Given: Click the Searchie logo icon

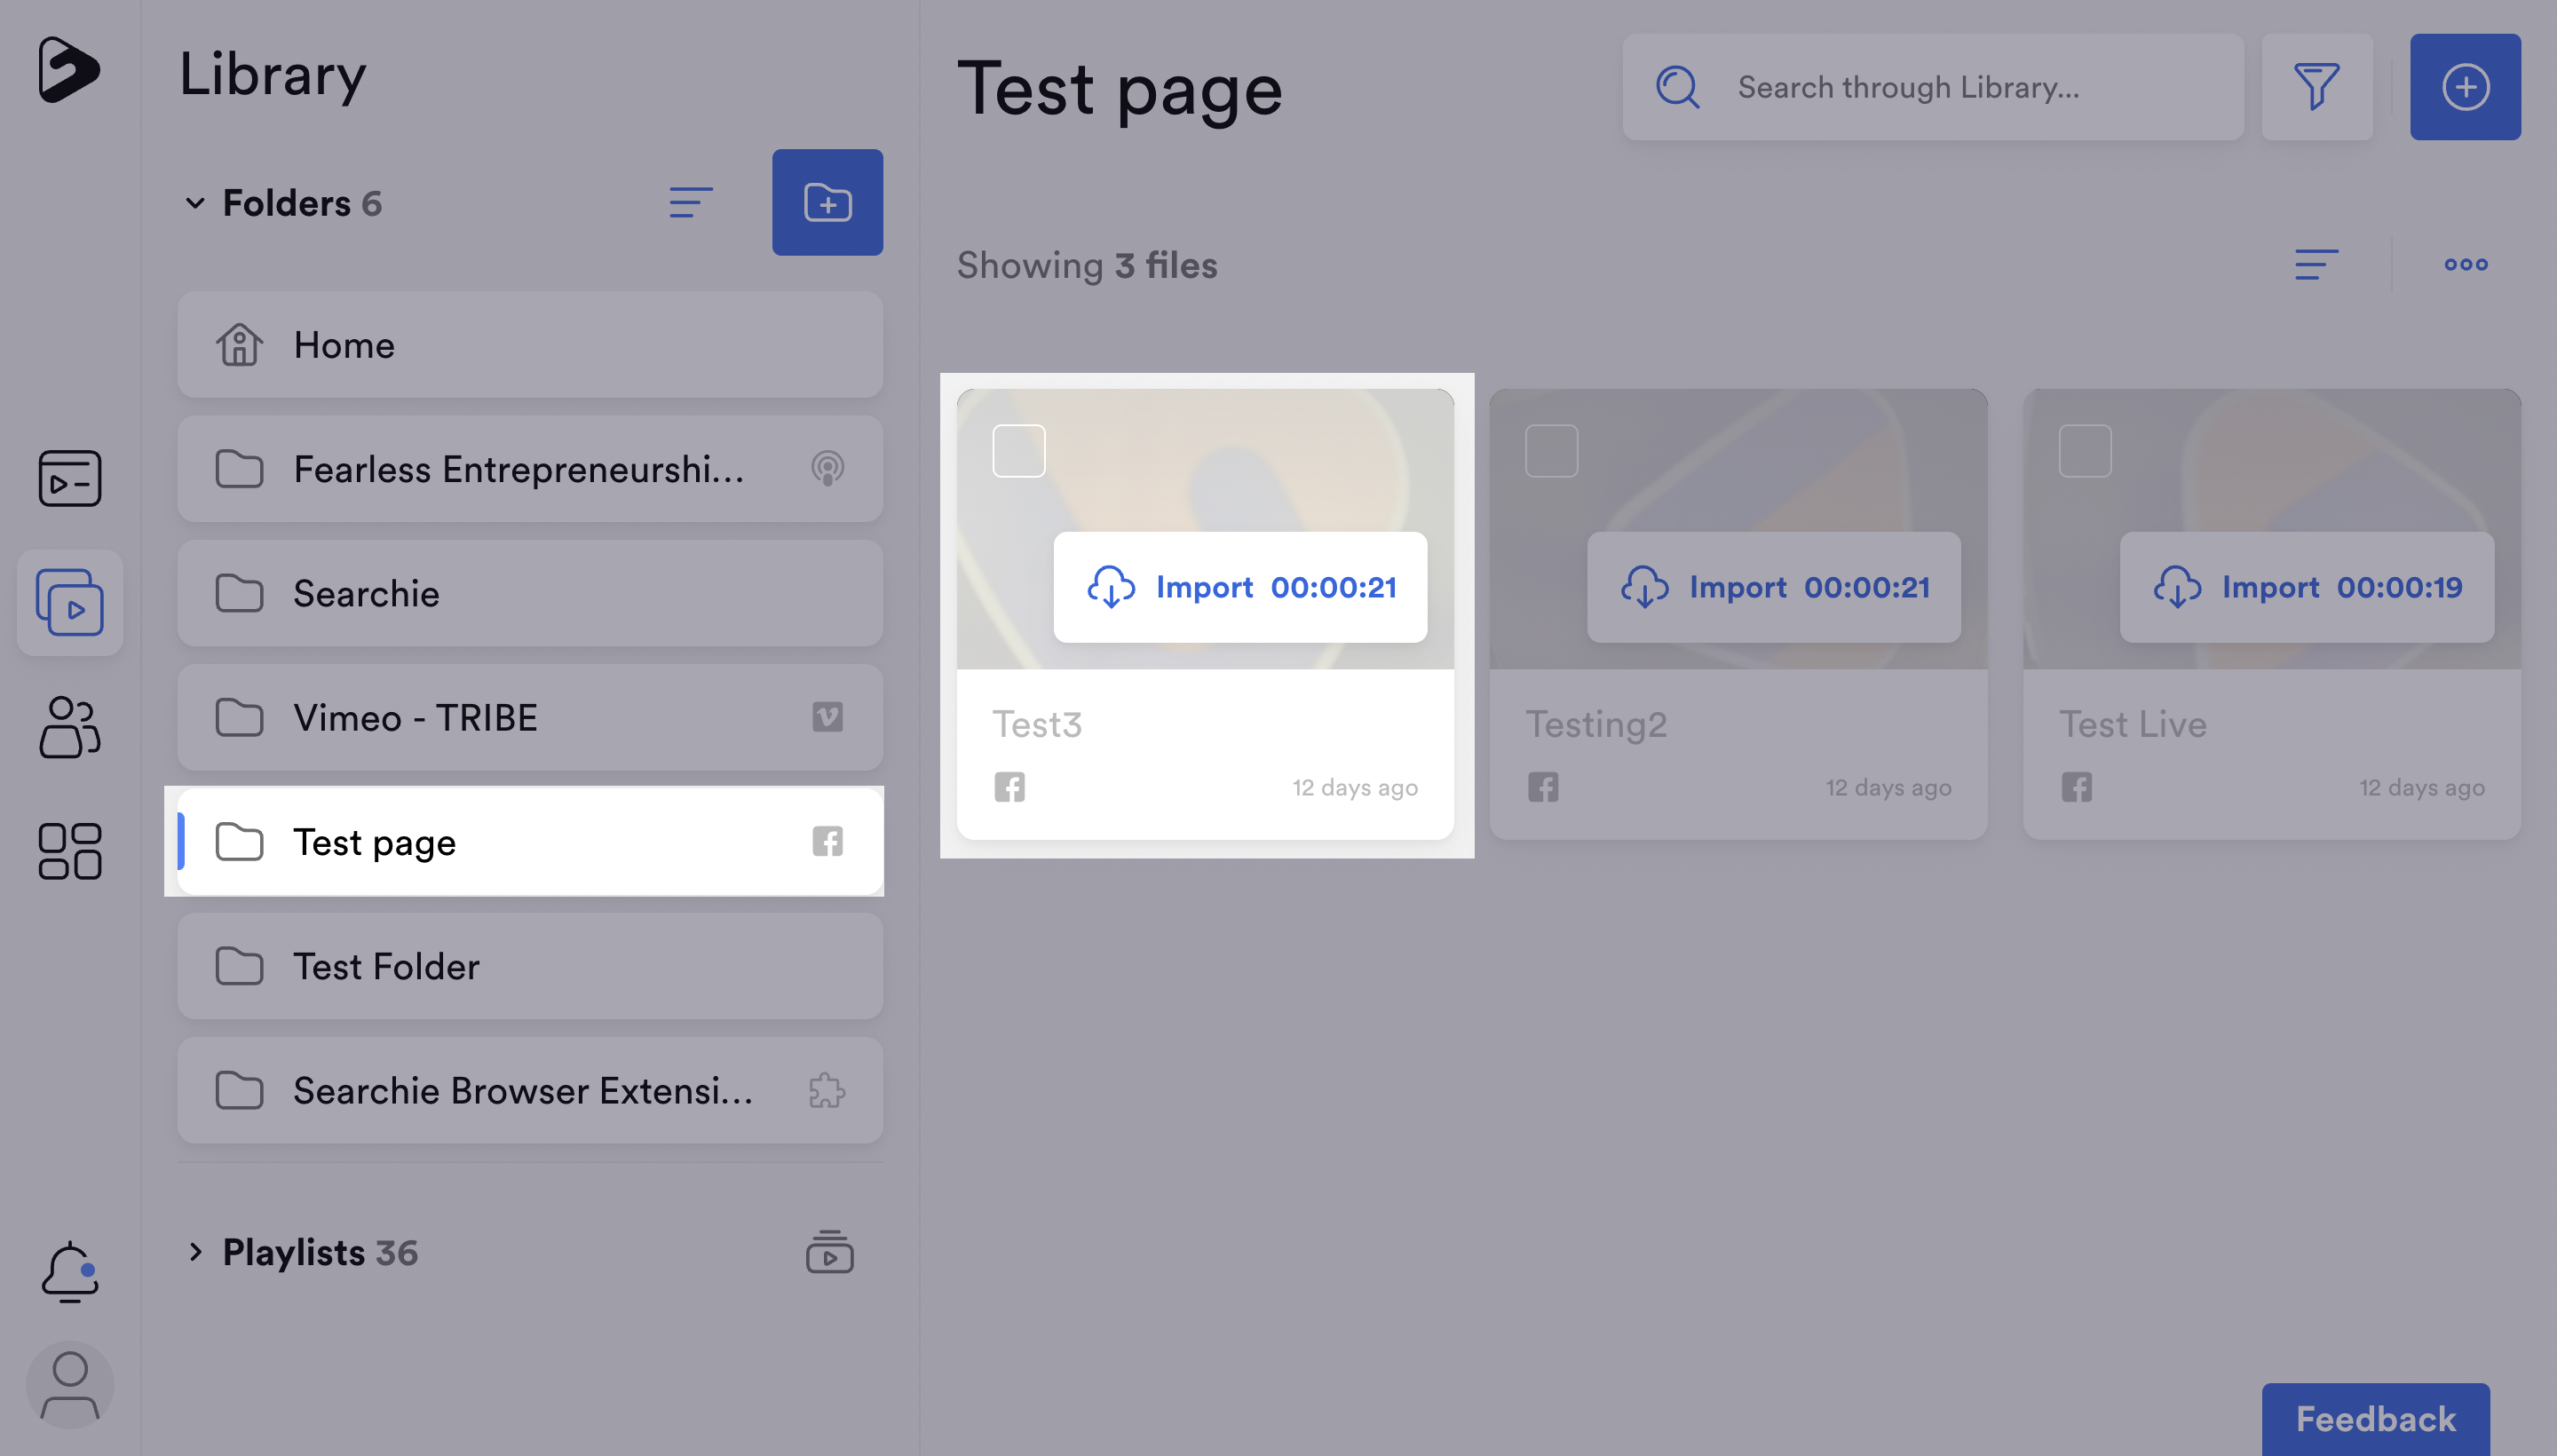Looking at the screenshot, I should tap(69, 70).
